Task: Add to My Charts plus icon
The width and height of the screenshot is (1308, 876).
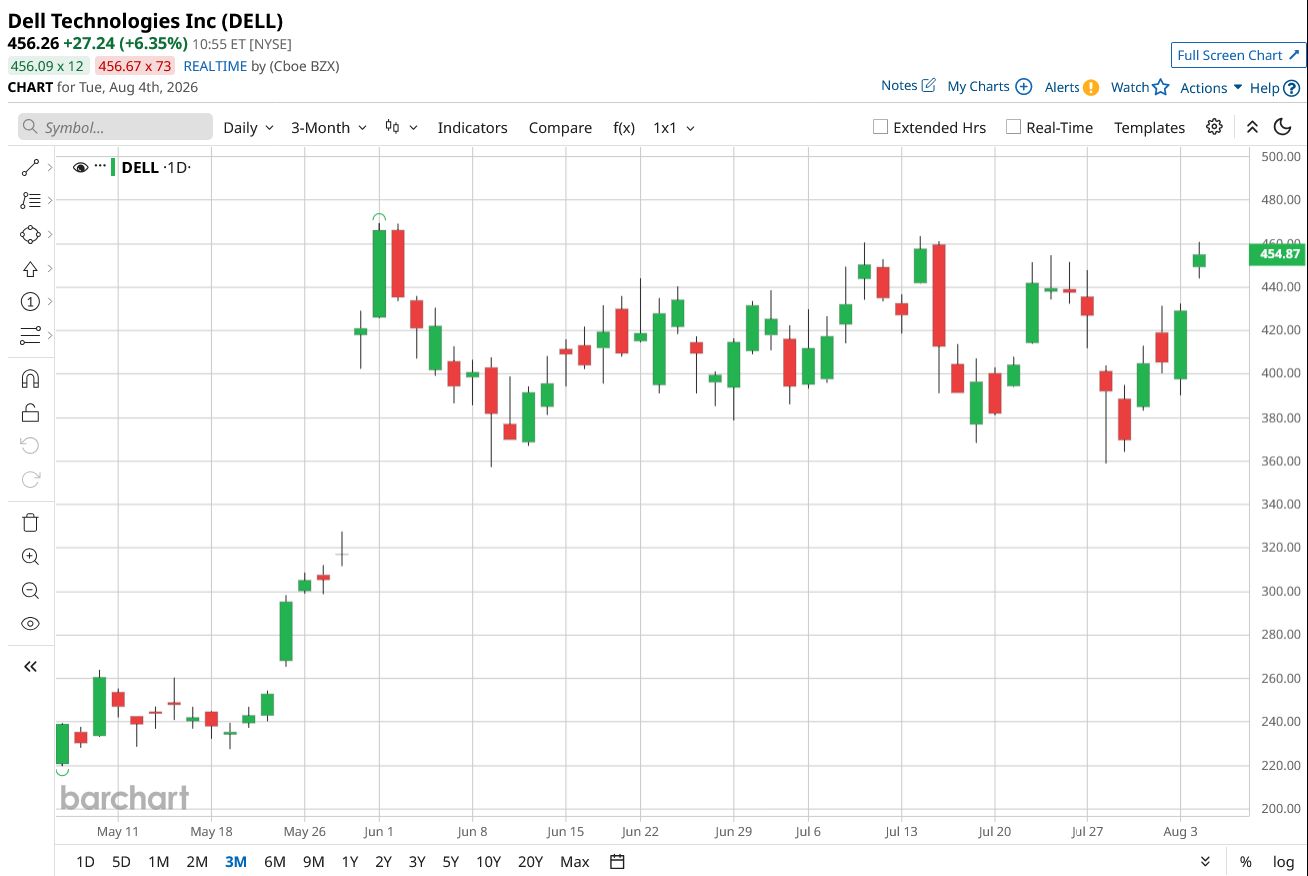Action: [x=1024, y=87]
